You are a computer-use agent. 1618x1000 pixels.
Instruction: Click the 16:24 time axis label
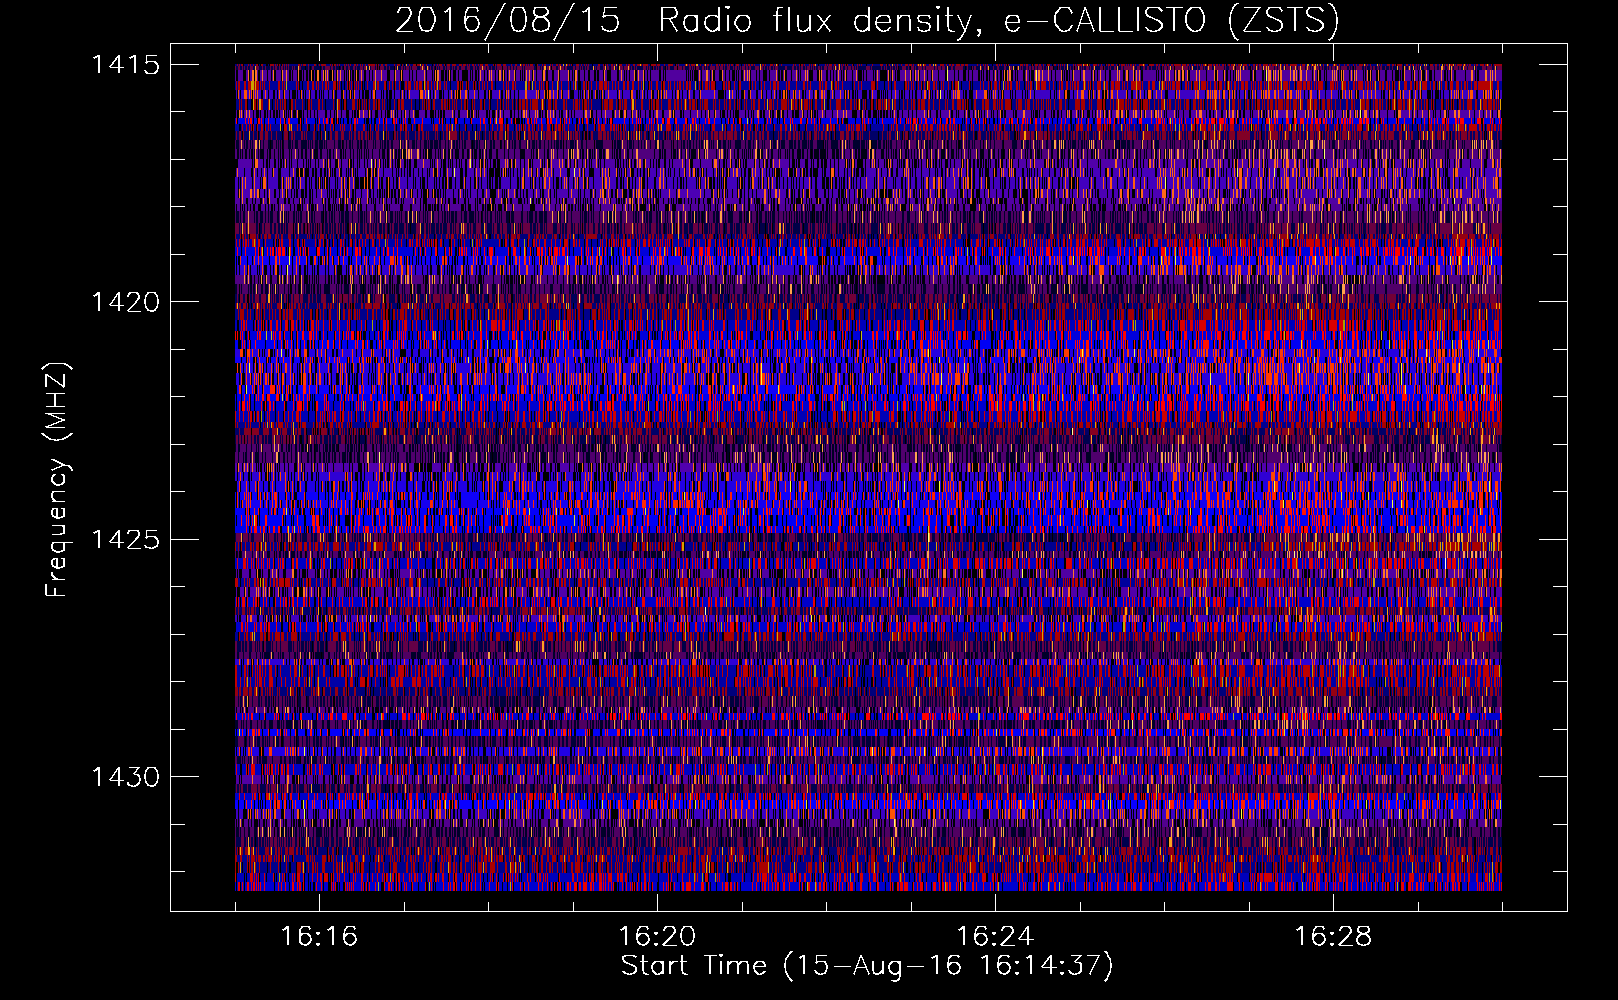point(995,937)
